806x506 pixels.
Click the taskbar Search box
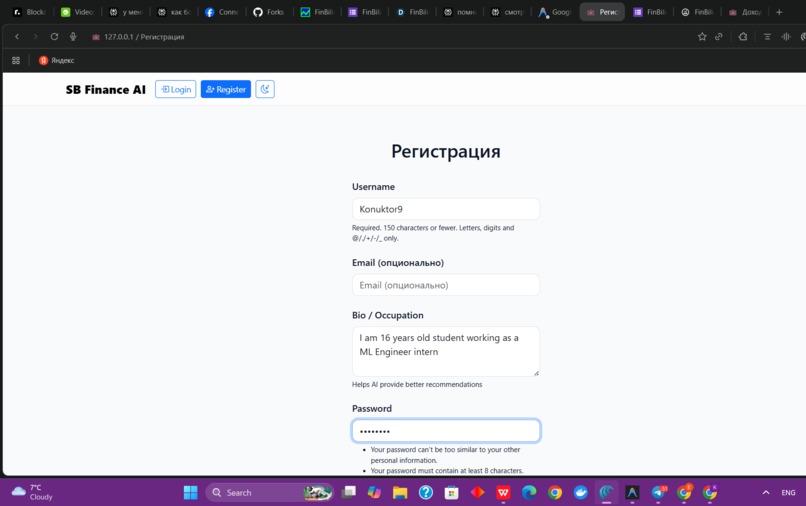point(269,492)
